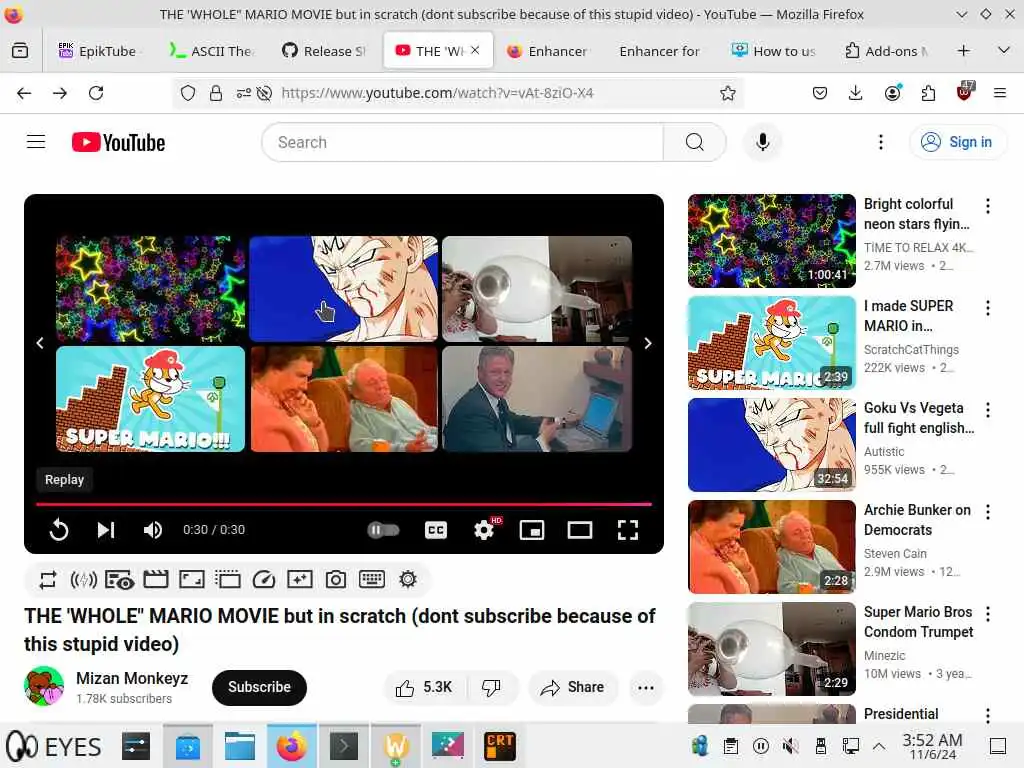1024x768 pixels.
Task: Open options for Bright colorful neon stars
Action: pos(987,206)
